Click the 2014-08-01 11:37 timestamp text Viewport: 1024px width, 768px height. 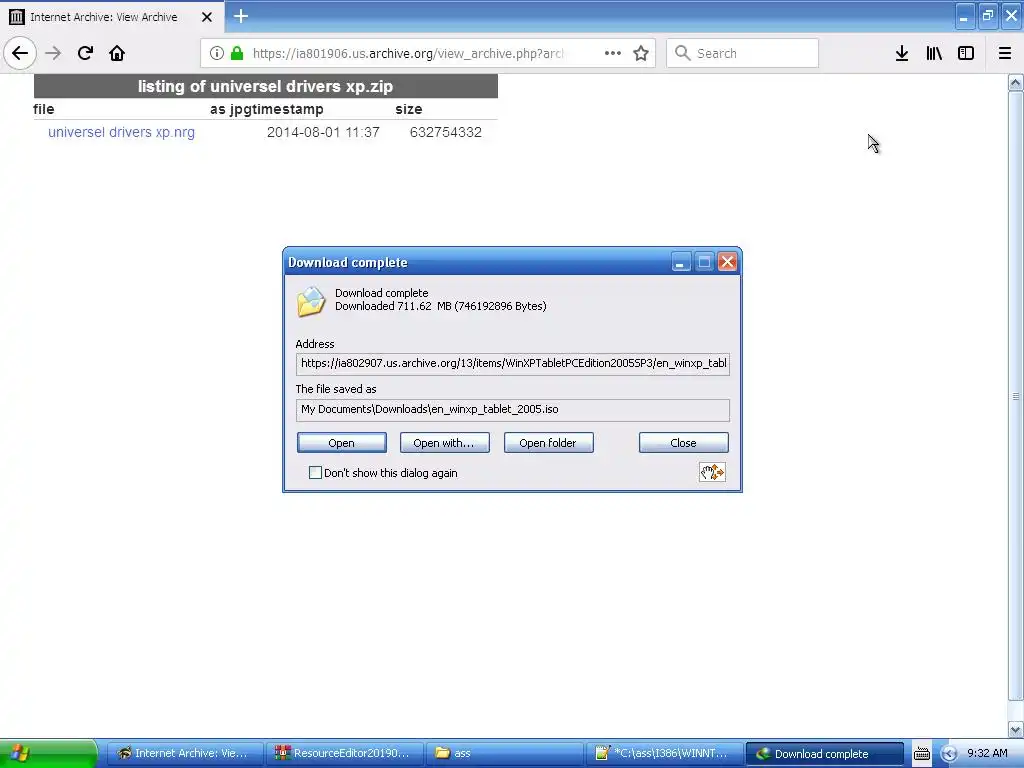323,132
